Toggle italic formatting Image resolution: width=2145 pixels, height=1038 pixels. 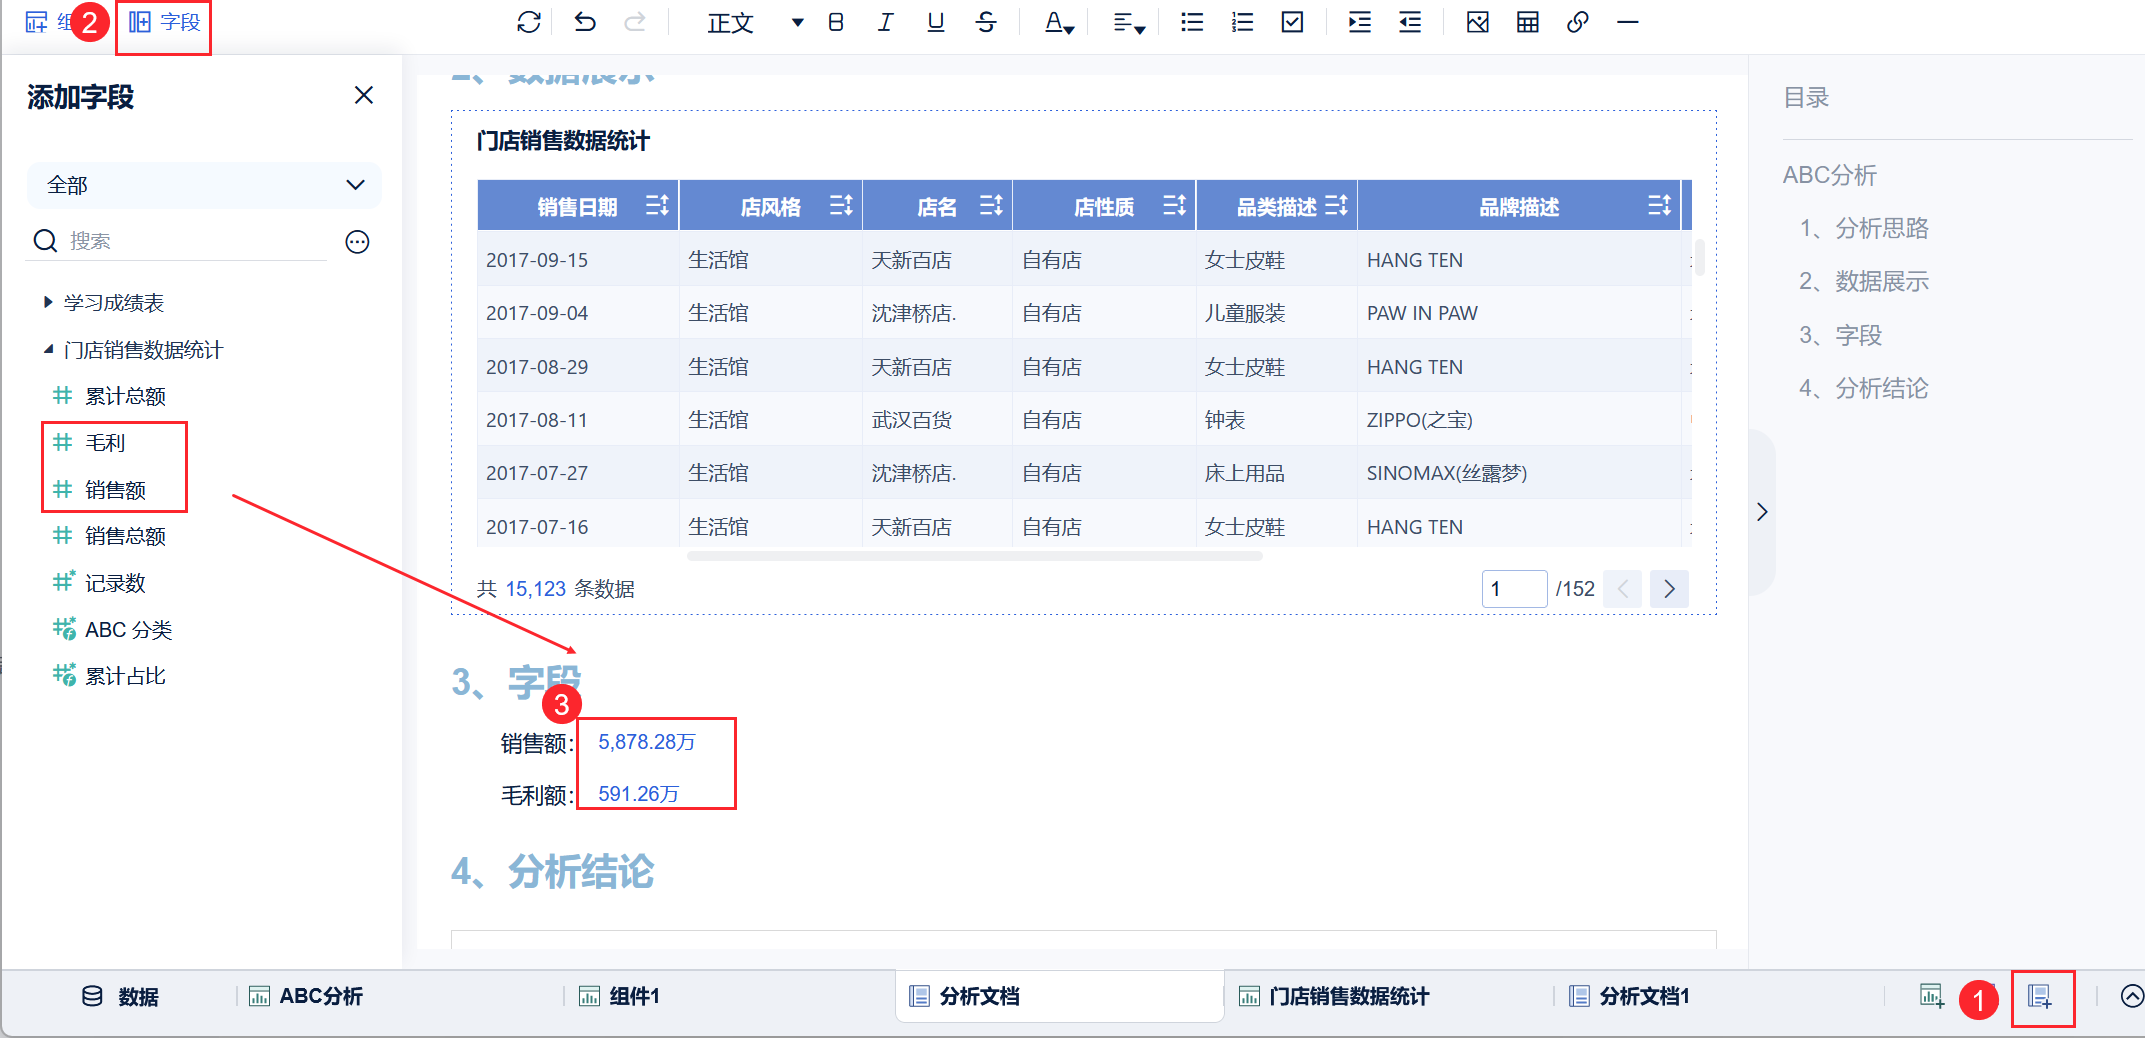pos(885,22)
